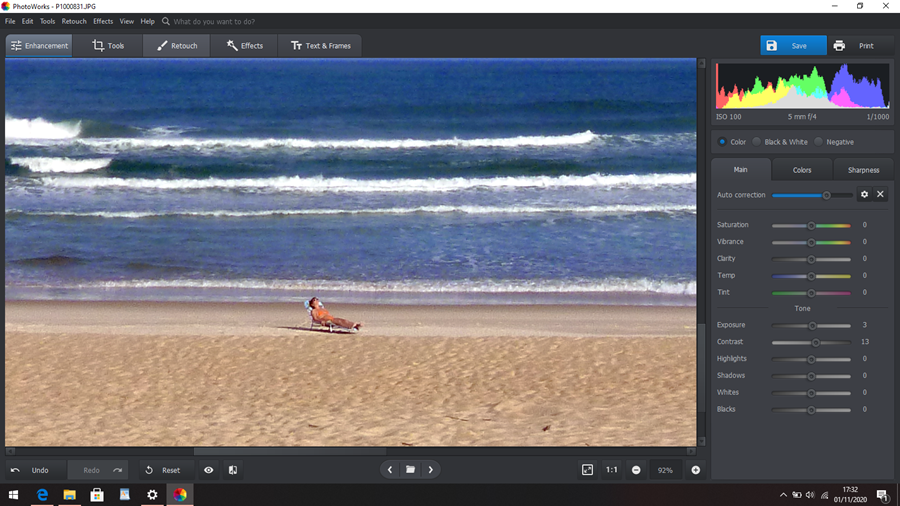The height and width of the screenshot is (506, 900).
Task: Open Auto correction gear settings
Action: click(x=864, y=194)
